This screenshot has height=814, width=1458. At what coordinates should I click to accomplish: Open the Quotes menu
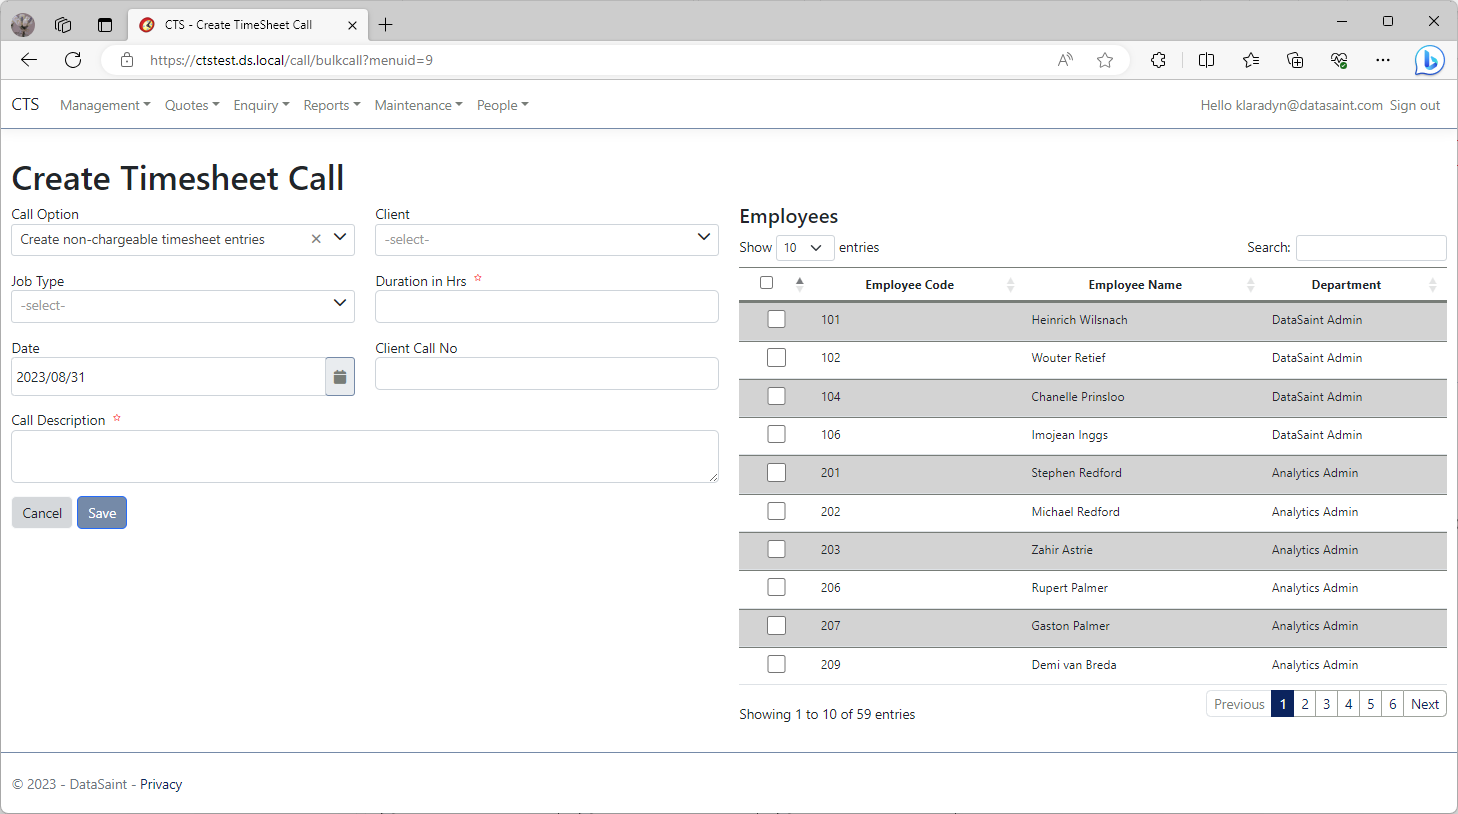click(x=192, y=105)
